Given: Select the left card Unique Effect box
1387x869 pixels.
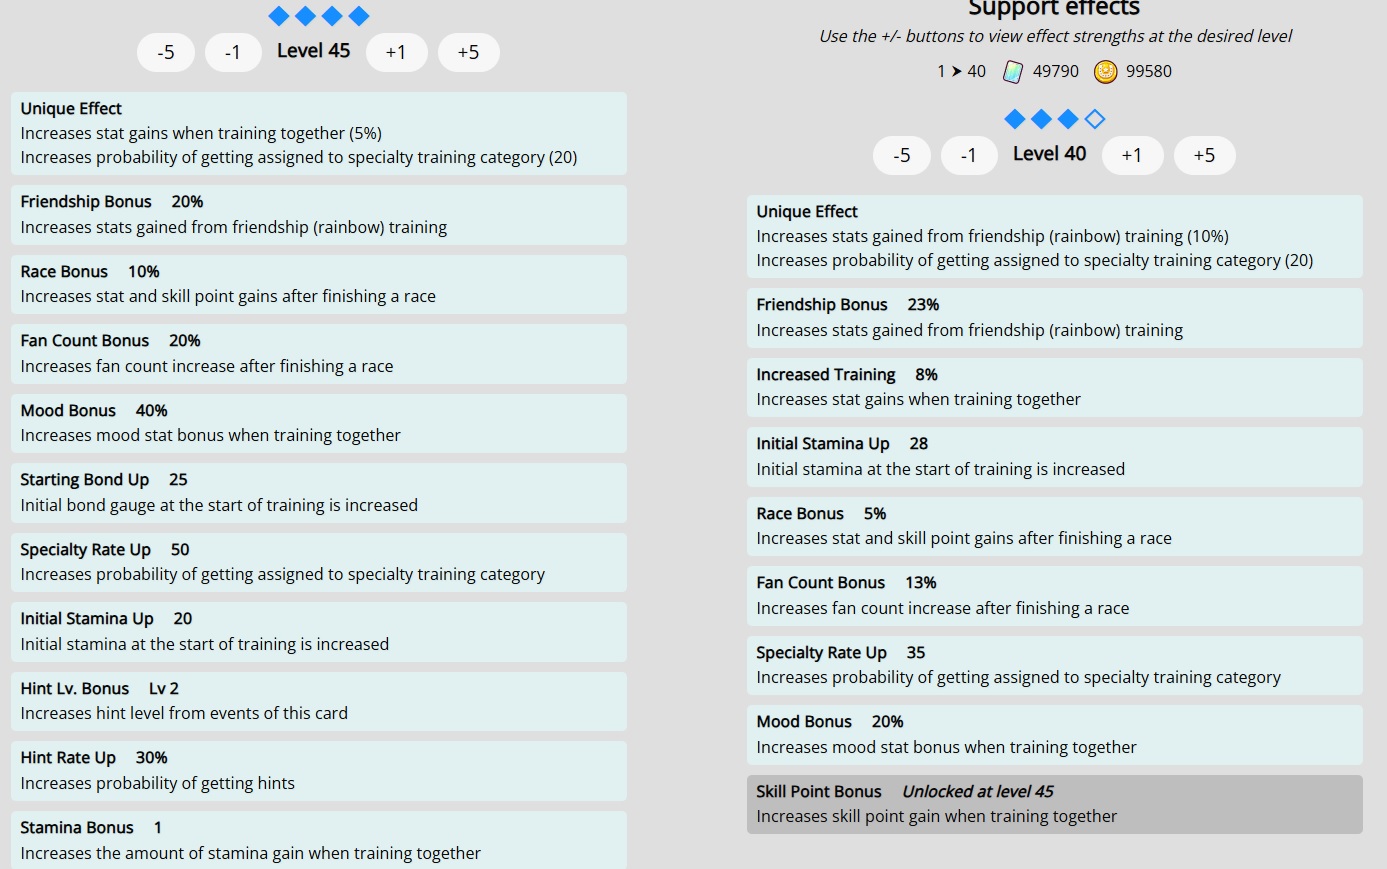Looking at the screenshot, I should (319, 133).
